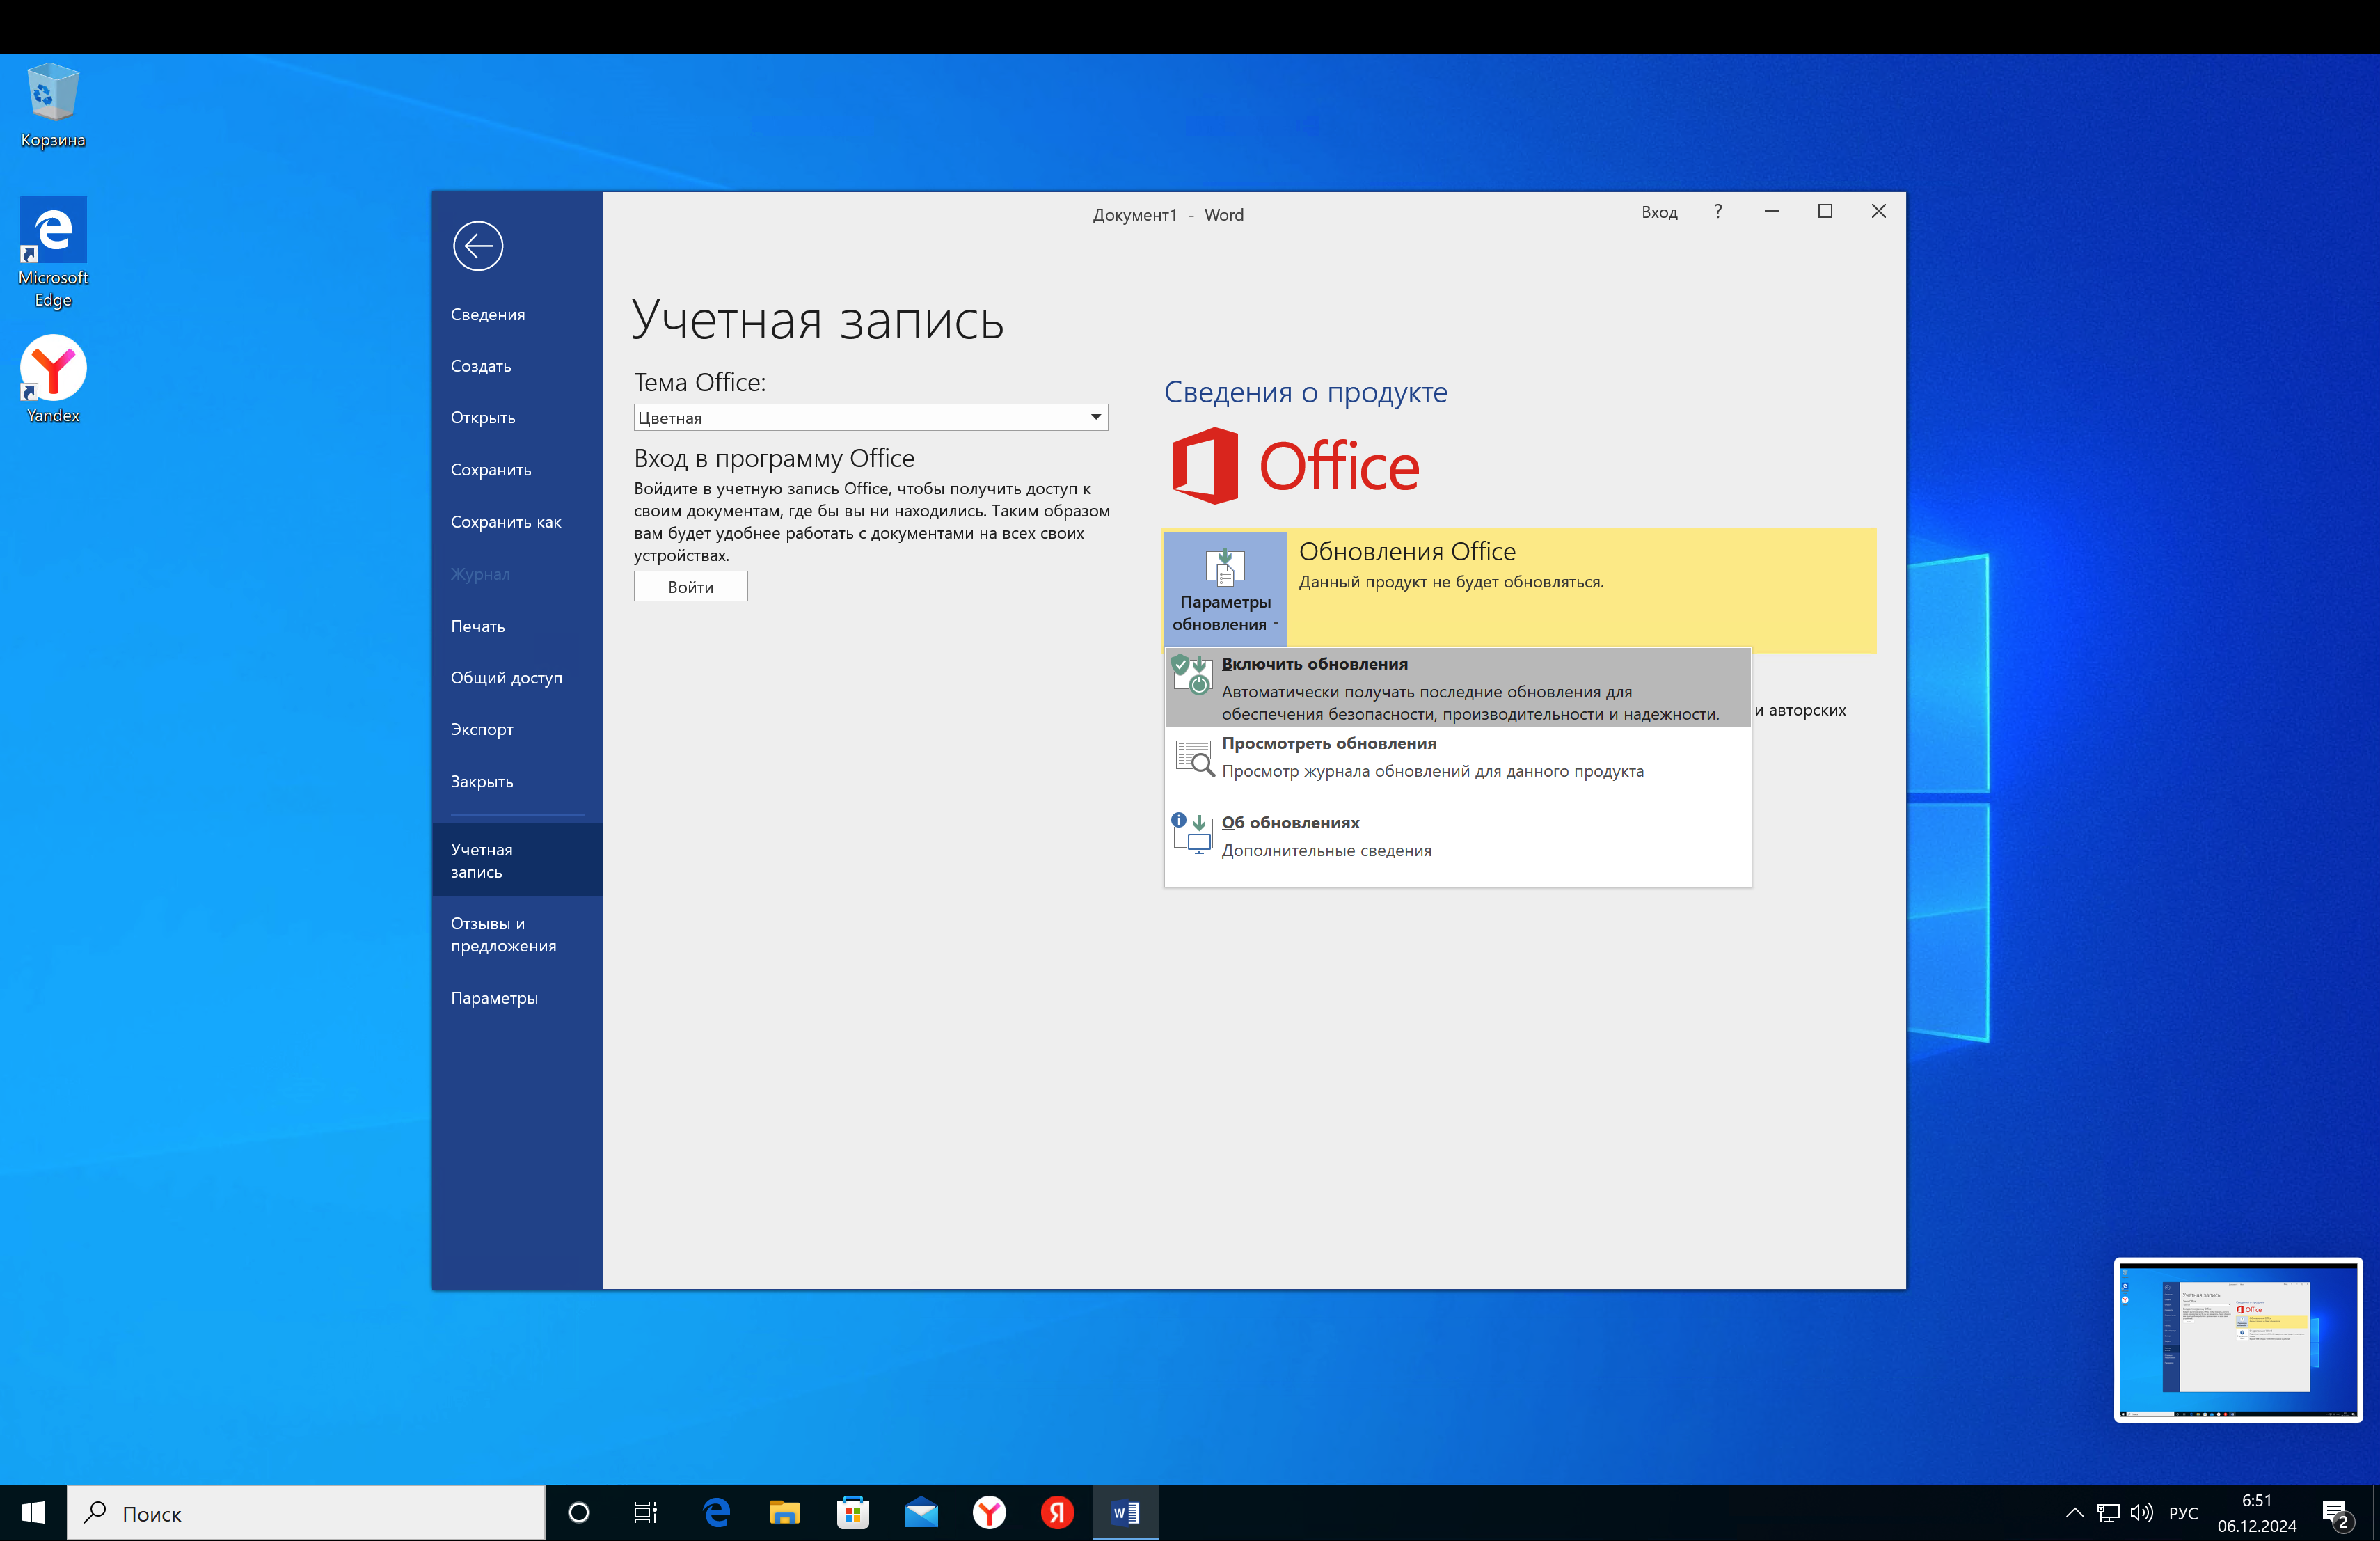Open the volume tray icon
The height and width of the screenshot is (1541, 2380).
(x=2141, y=1513)
